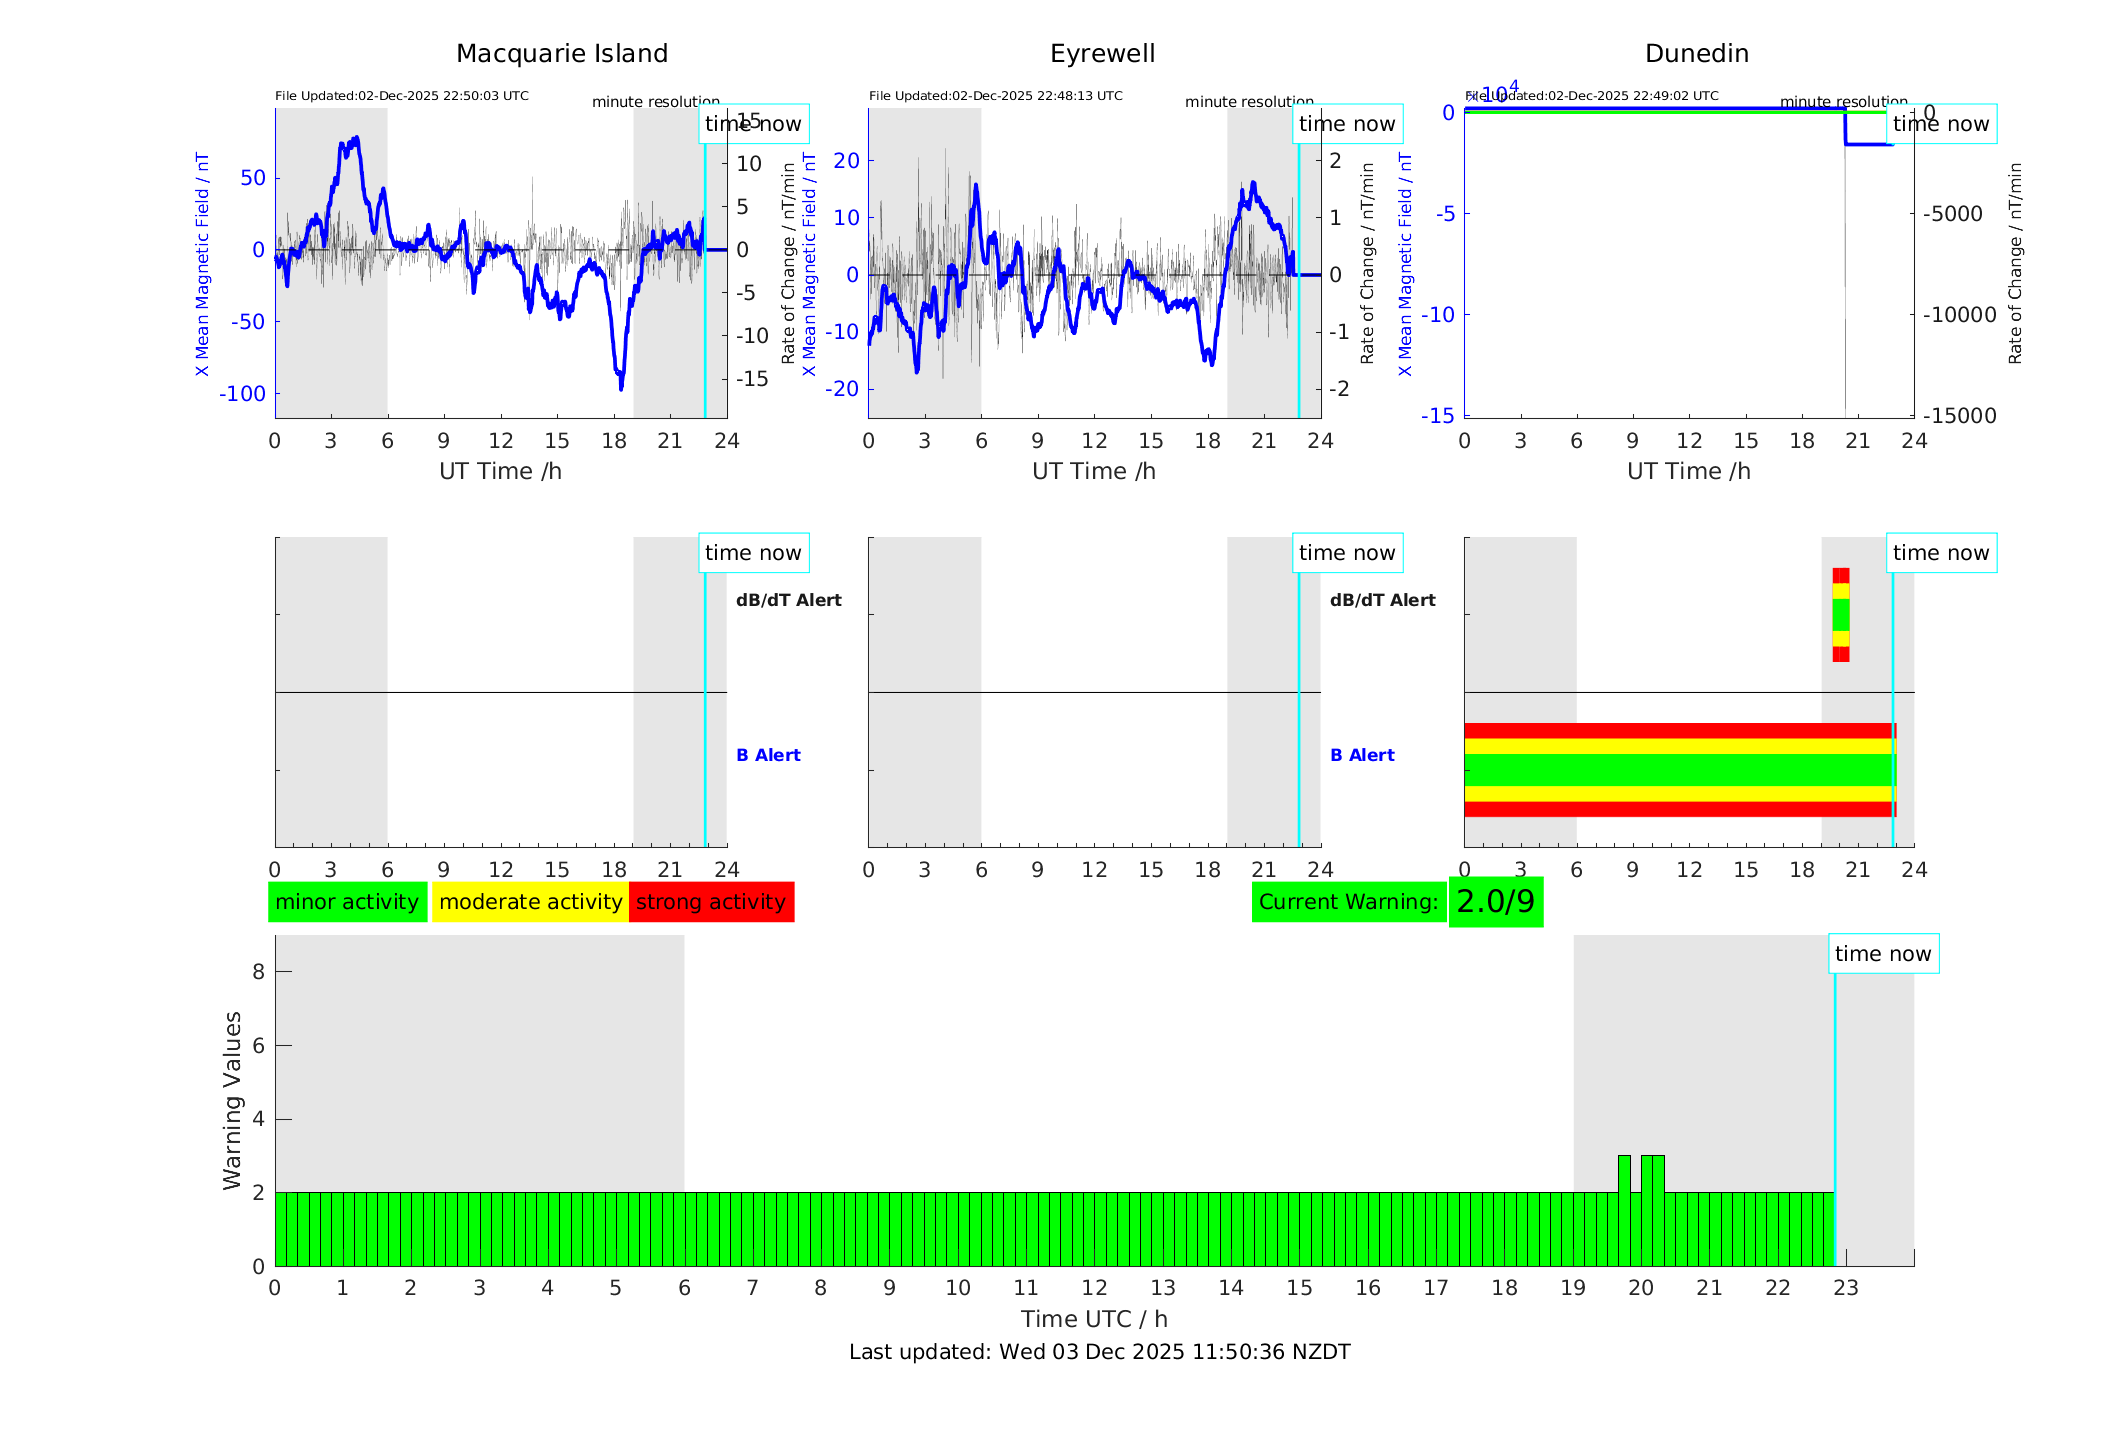Image resolution: width=2117 pixels, height=1437 pixels.
Task: Click the Dunedin chart title
Action: 1696,54
